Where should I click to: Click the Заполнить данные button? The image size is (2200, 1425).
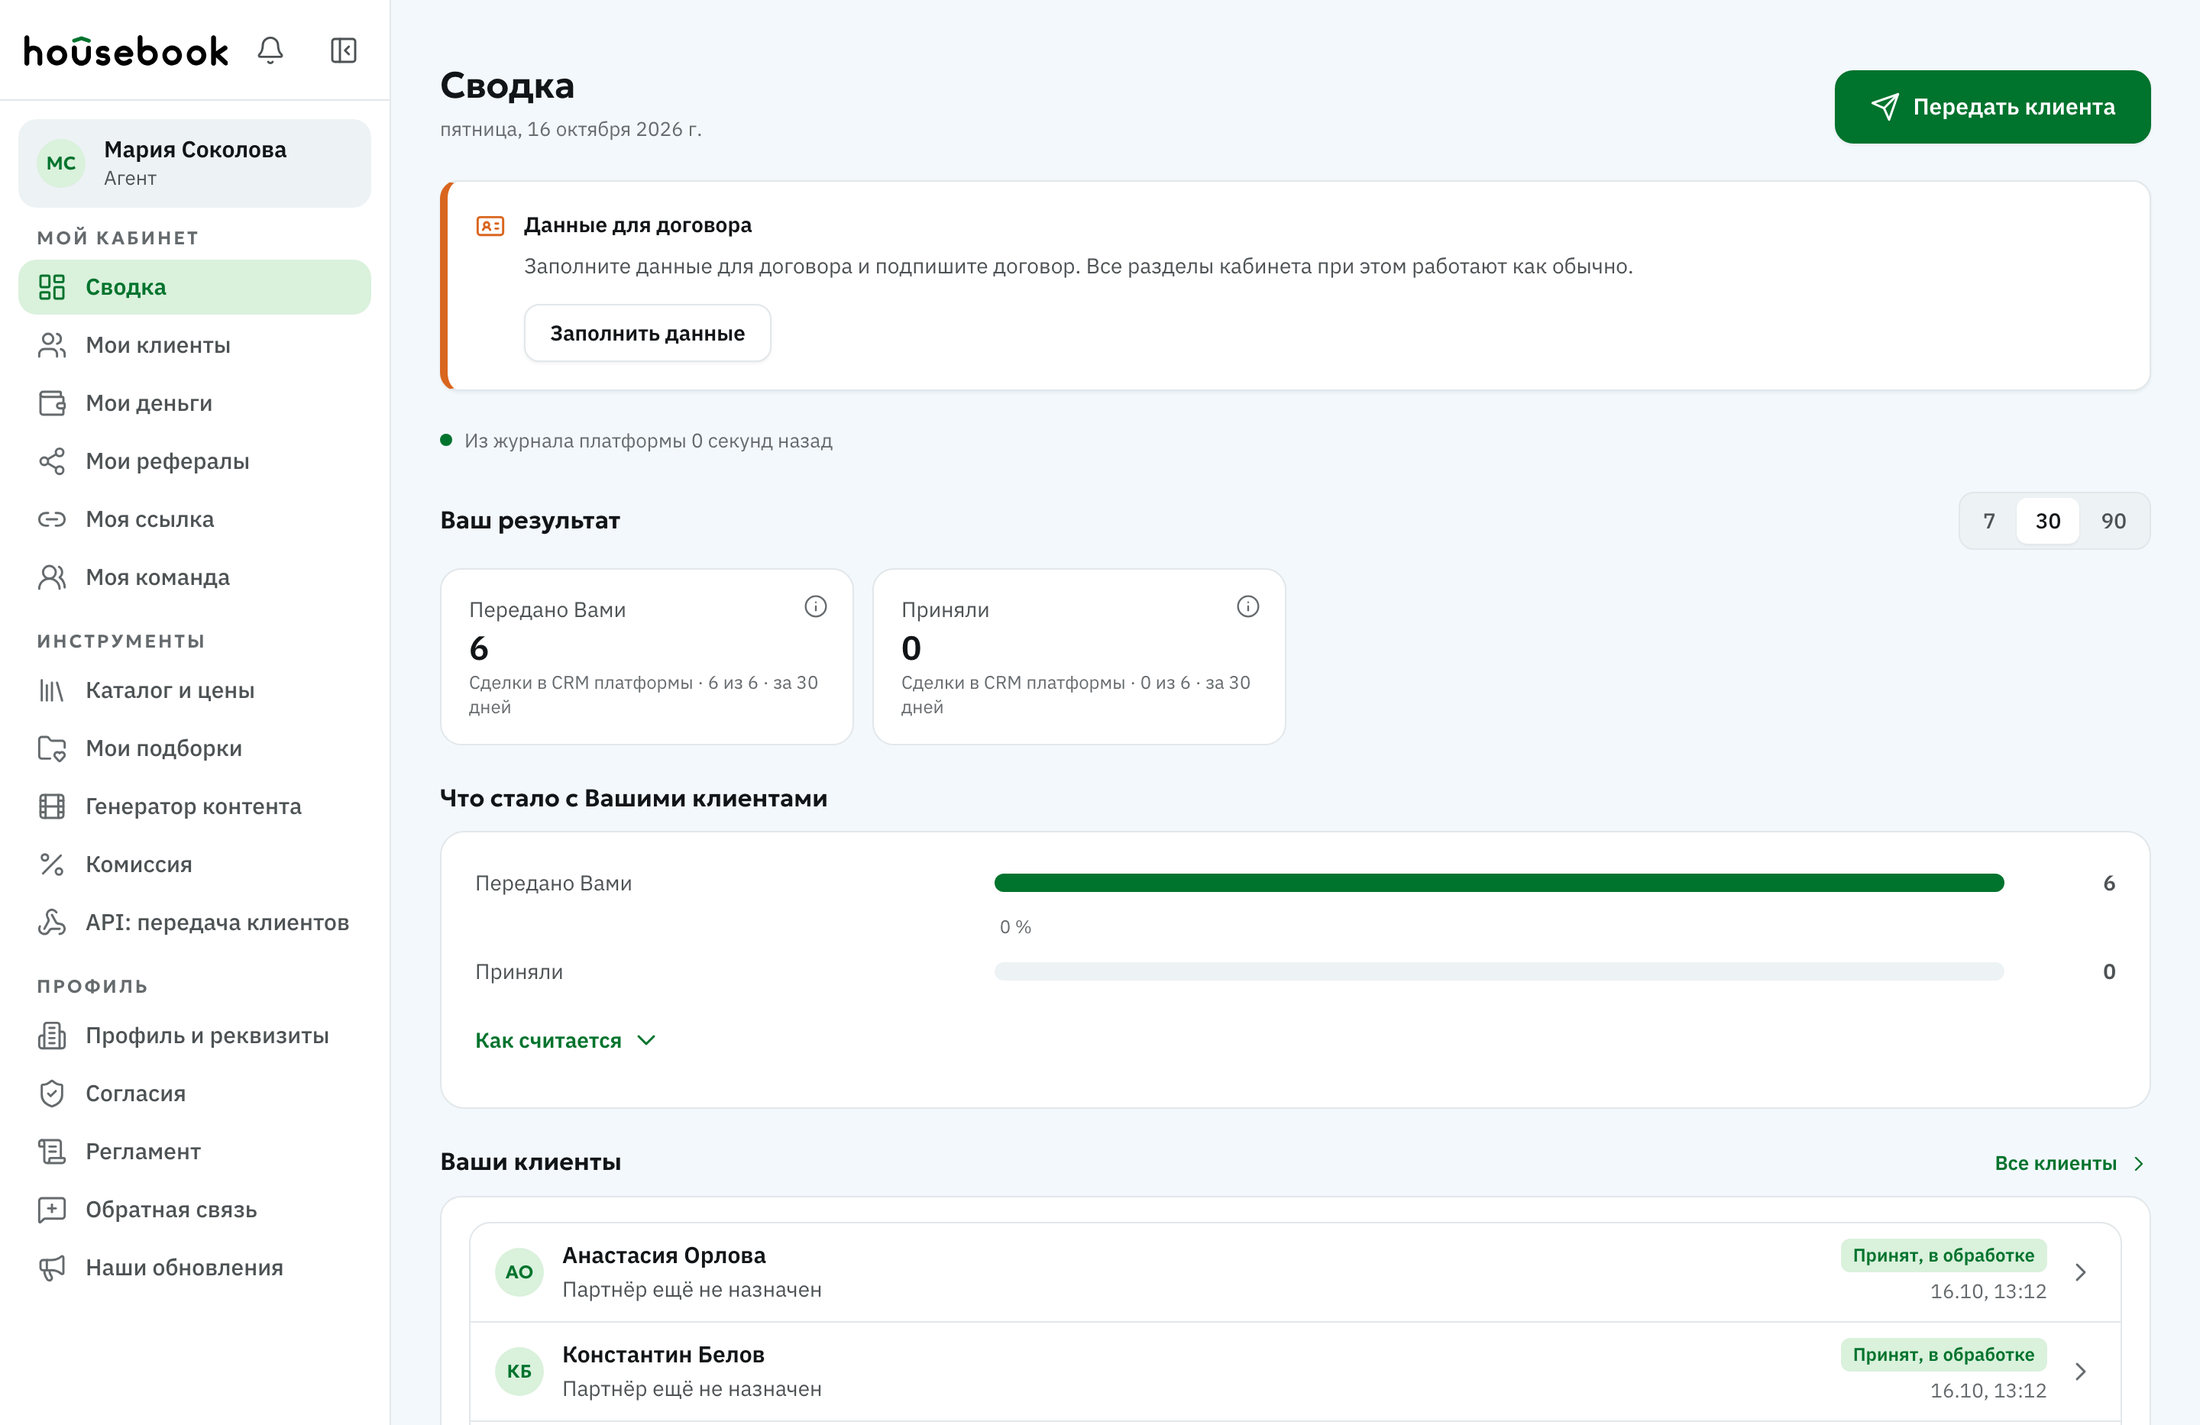click(647, 333)
